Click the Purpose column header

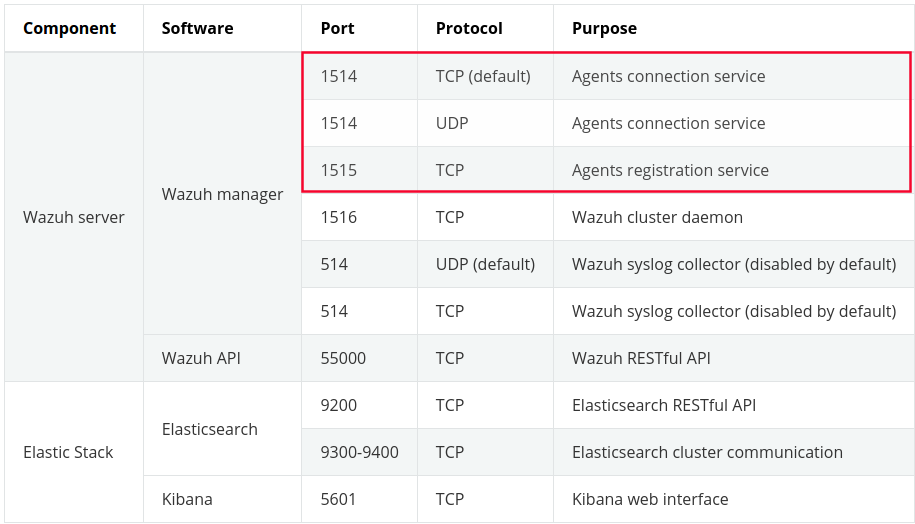click(x=604, y=28)
